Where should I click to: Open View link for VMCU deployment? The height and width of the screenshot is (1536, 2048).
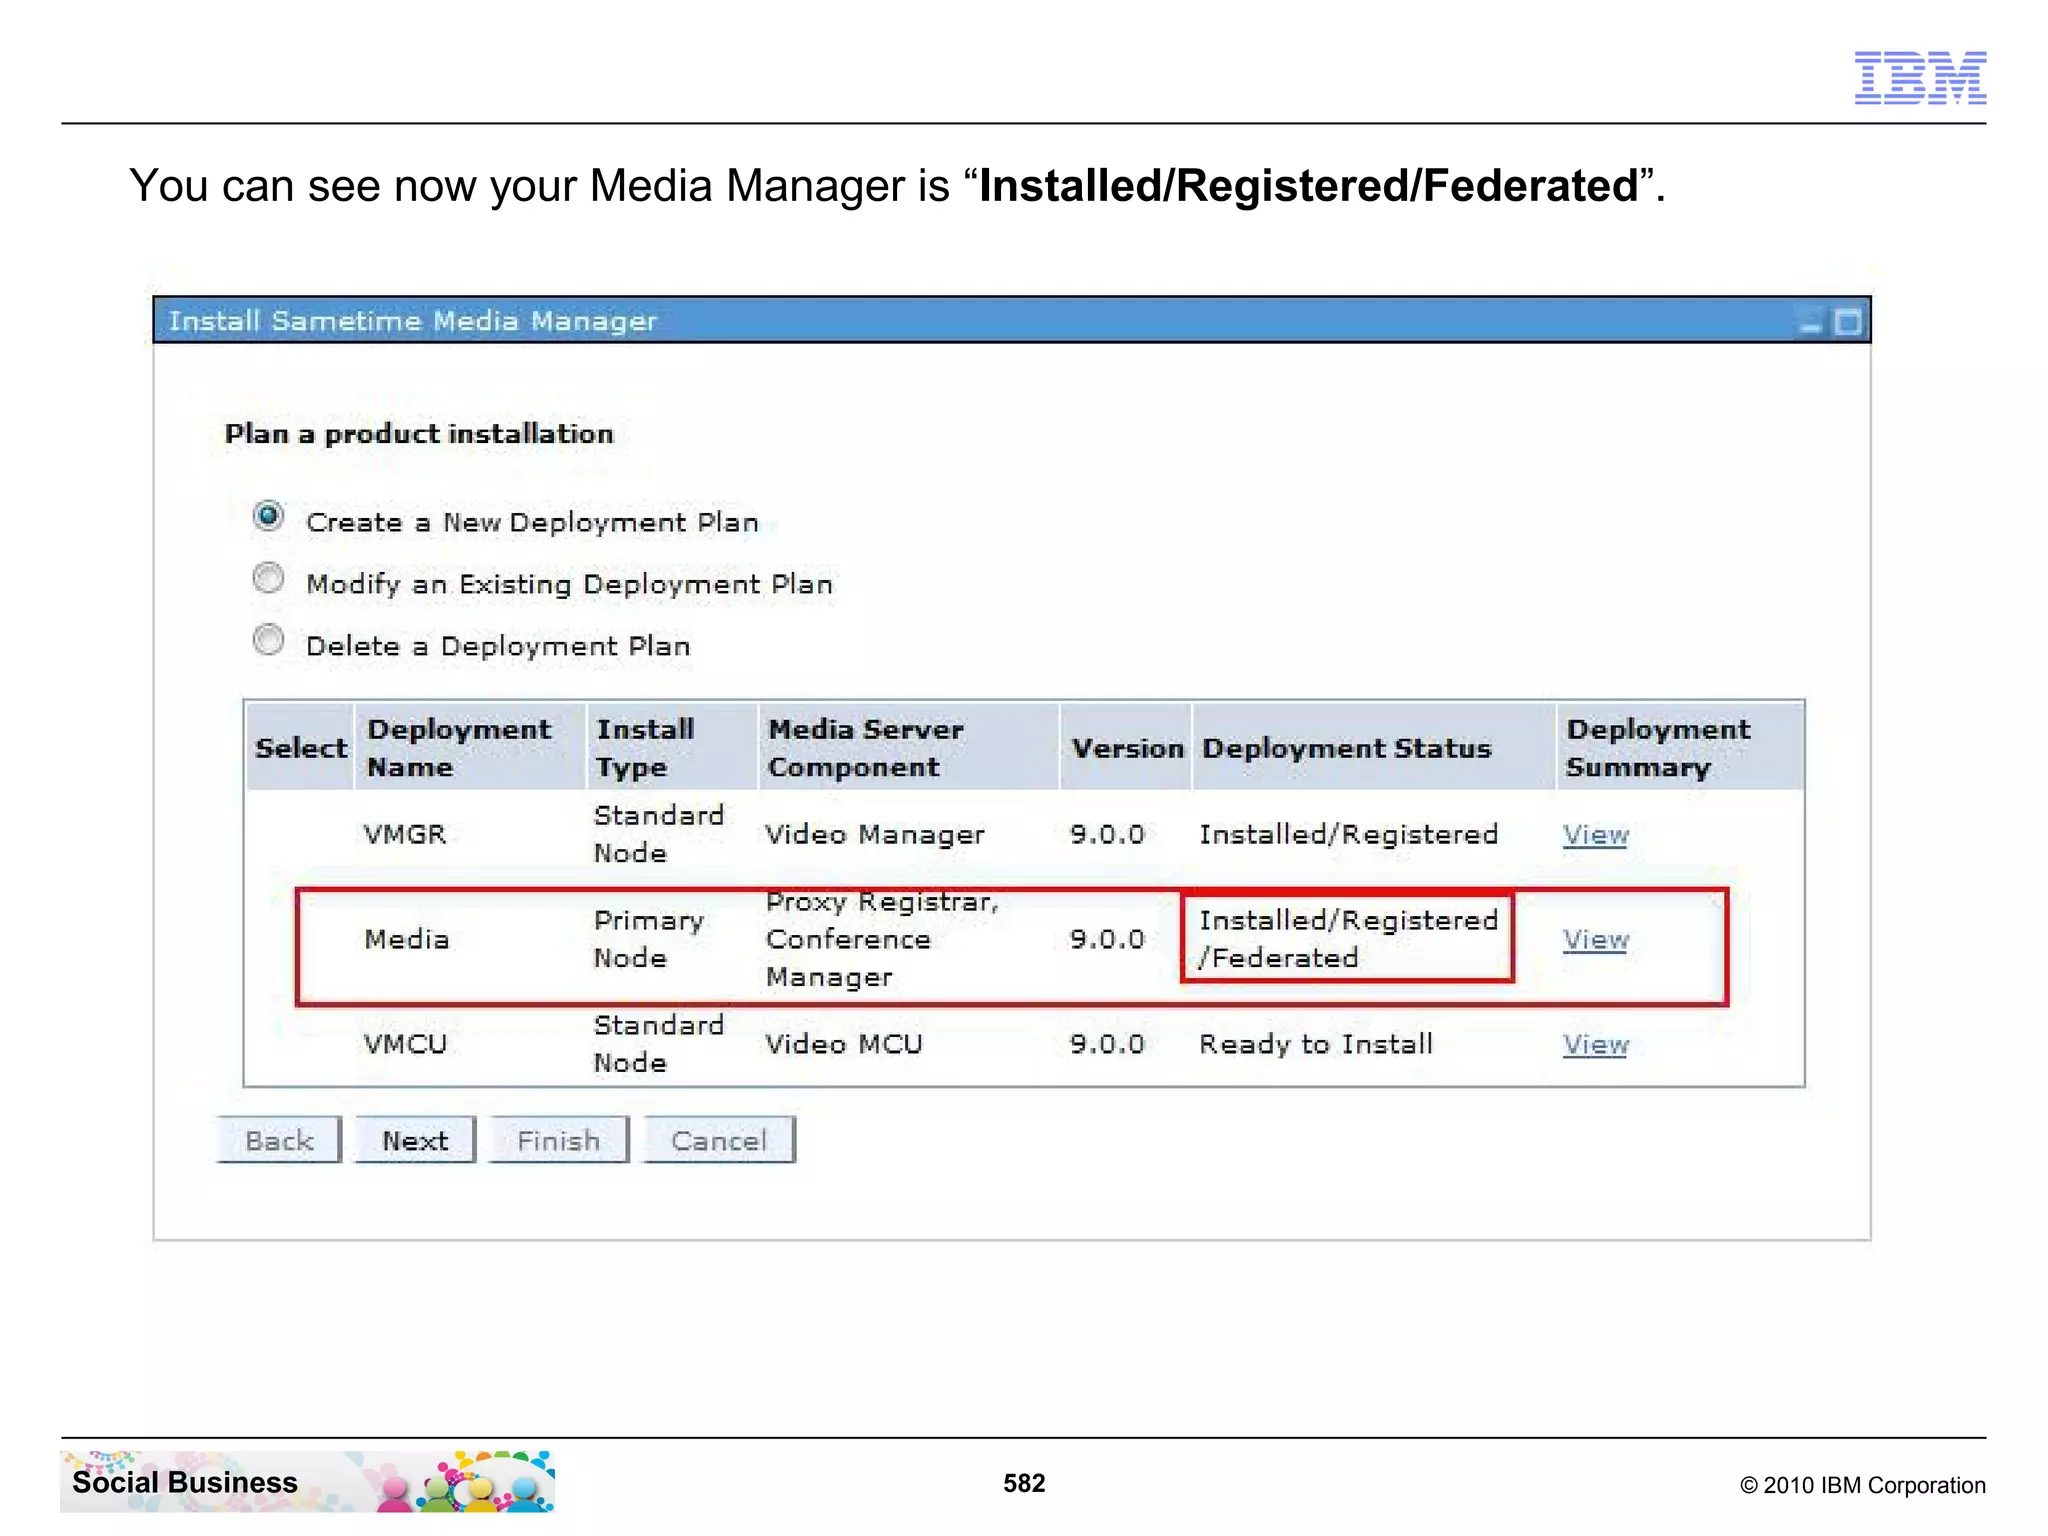tap(1596, 1045)
